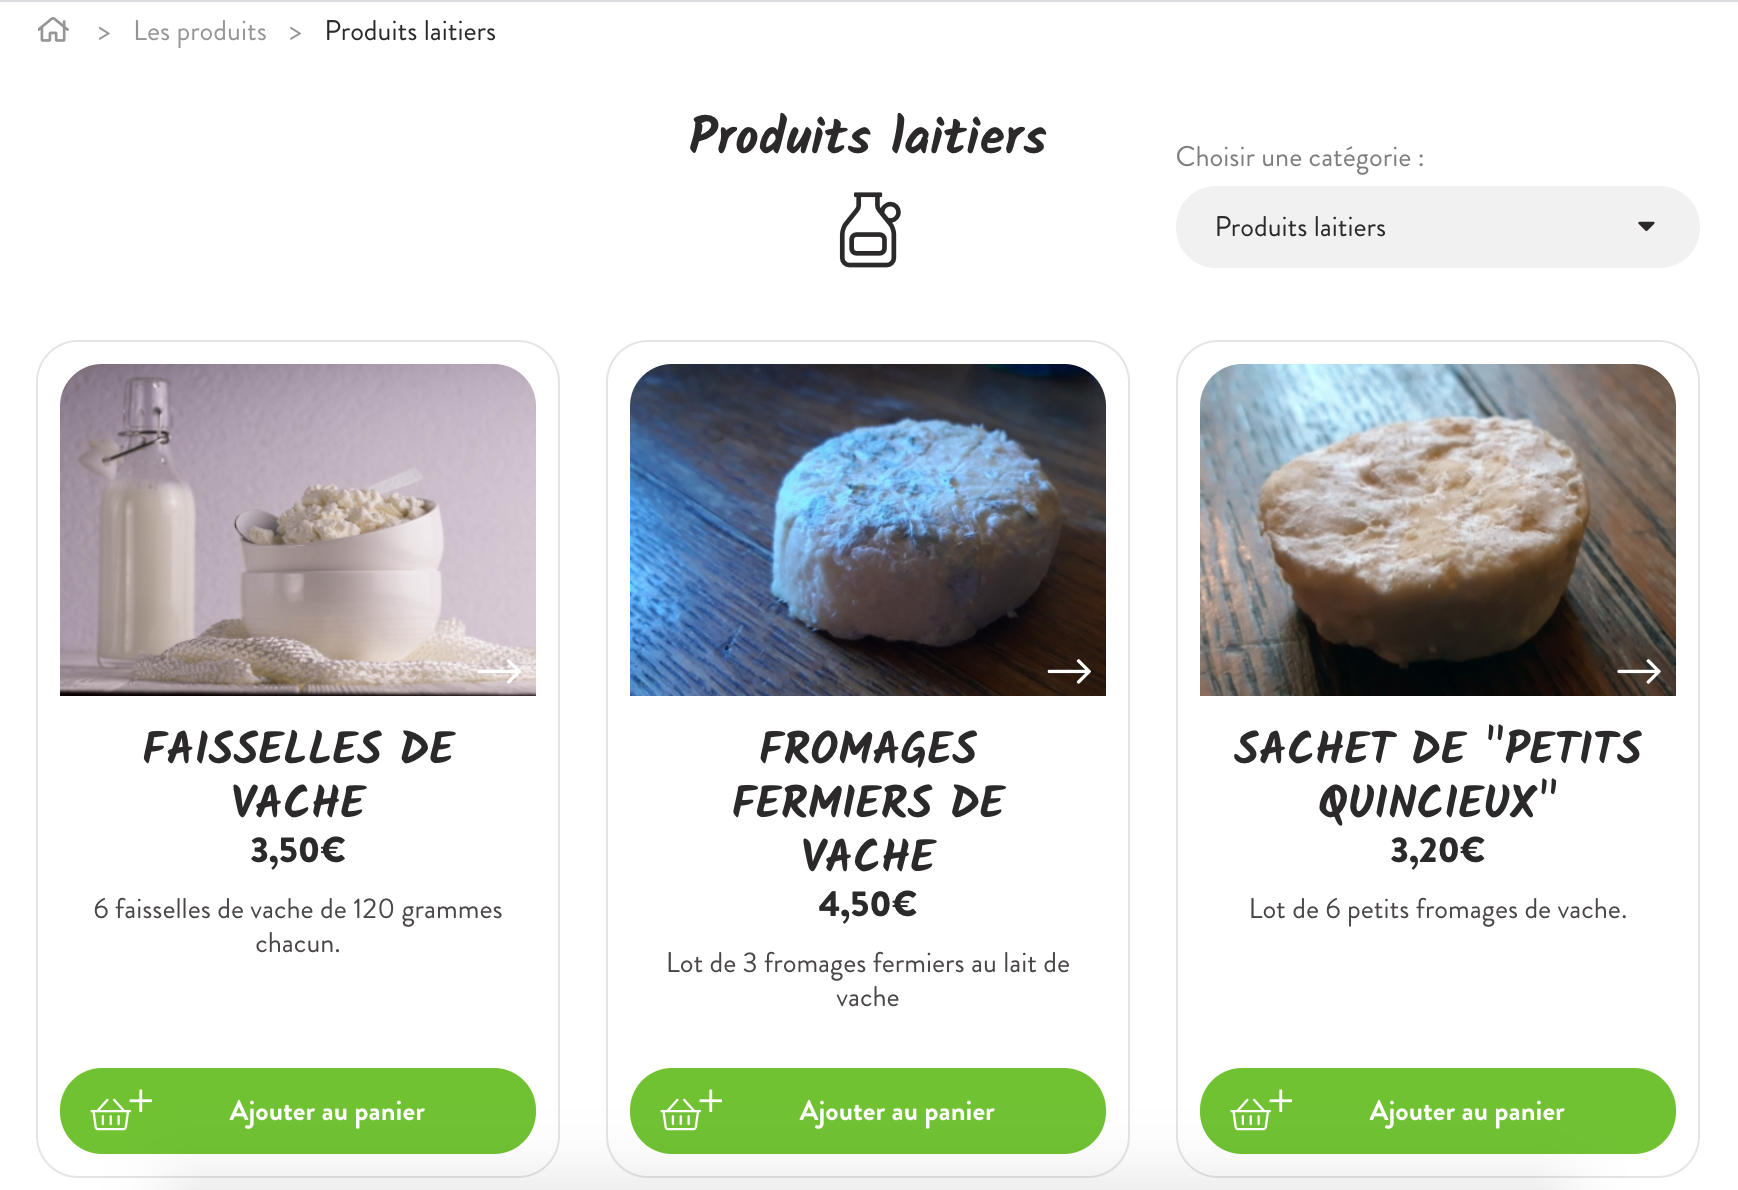Click the milk bottle category icon

click(869, 230)
